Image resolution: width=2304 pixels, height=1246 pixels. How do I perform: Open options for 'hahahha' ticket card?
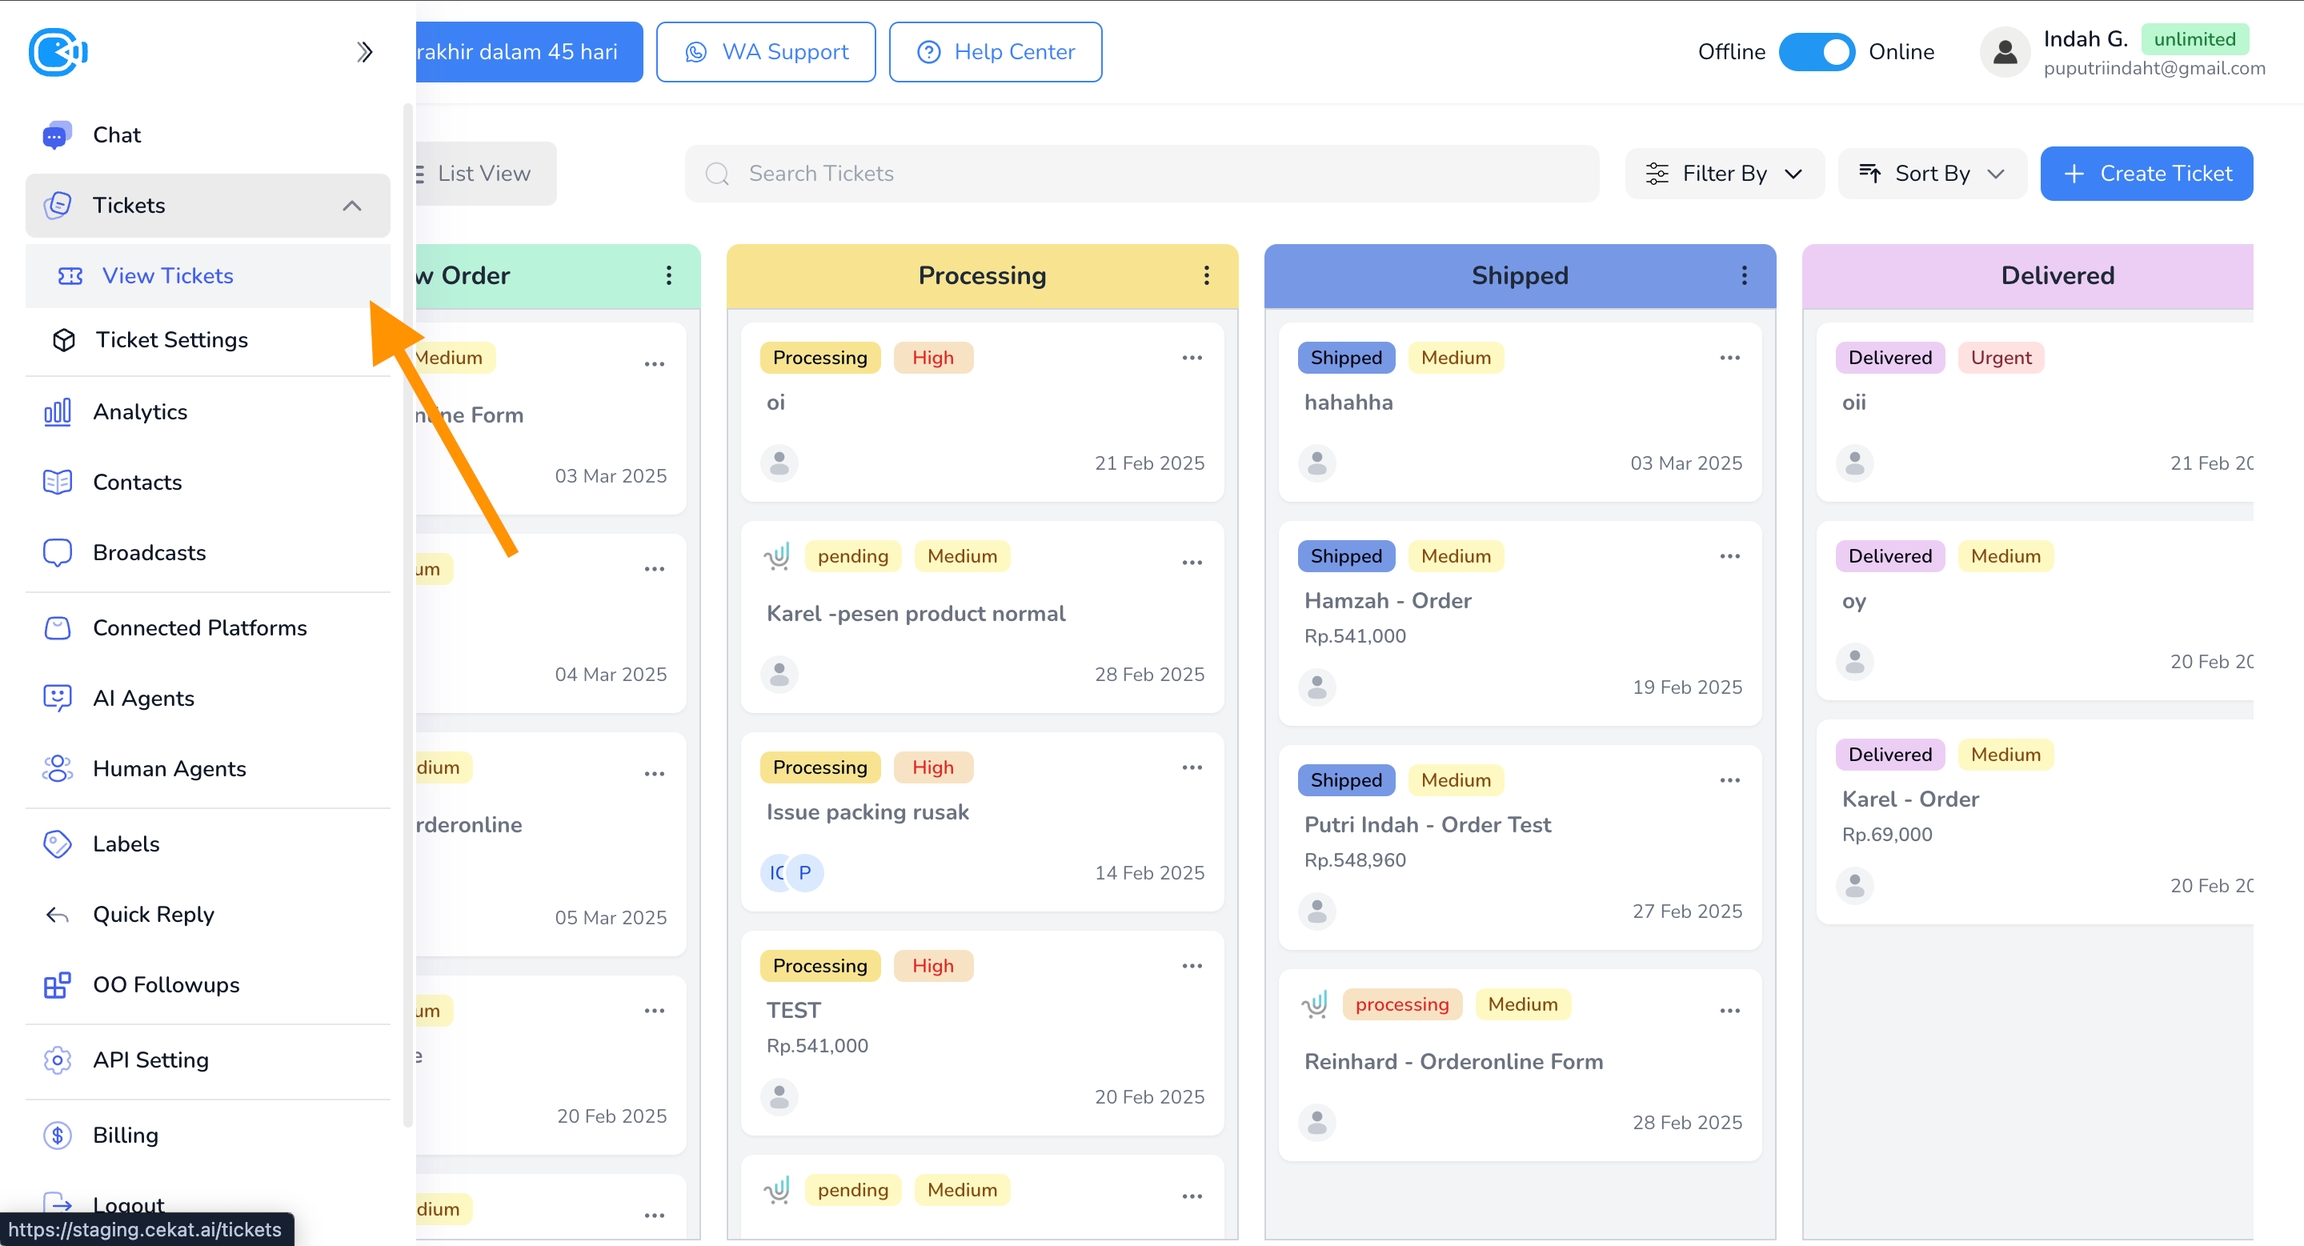point(1729,358)
